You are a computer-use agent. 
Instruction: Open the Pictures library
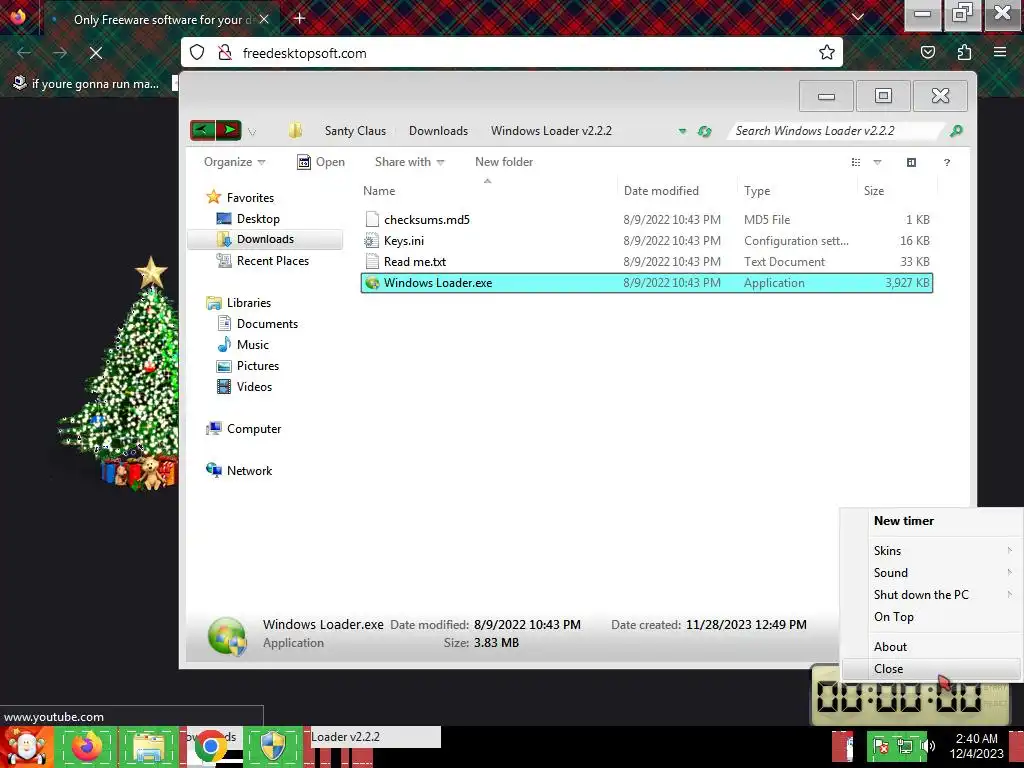(x=258, y=366)
